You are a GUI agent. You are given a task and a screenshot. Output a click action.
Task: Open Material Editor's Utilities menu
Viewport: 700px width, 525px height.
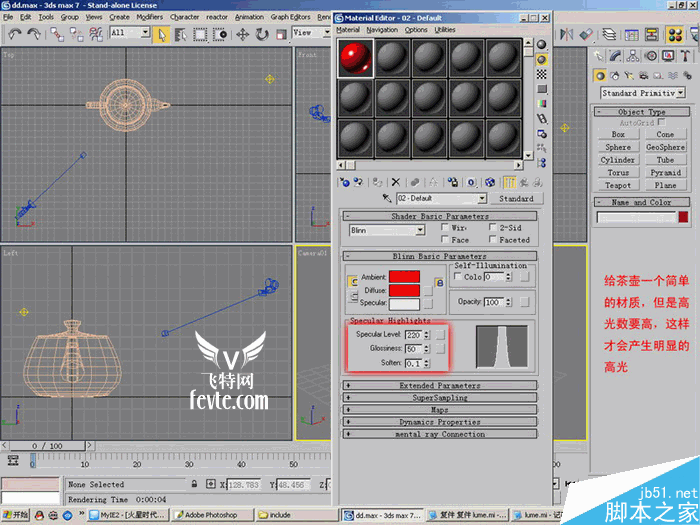445,30
